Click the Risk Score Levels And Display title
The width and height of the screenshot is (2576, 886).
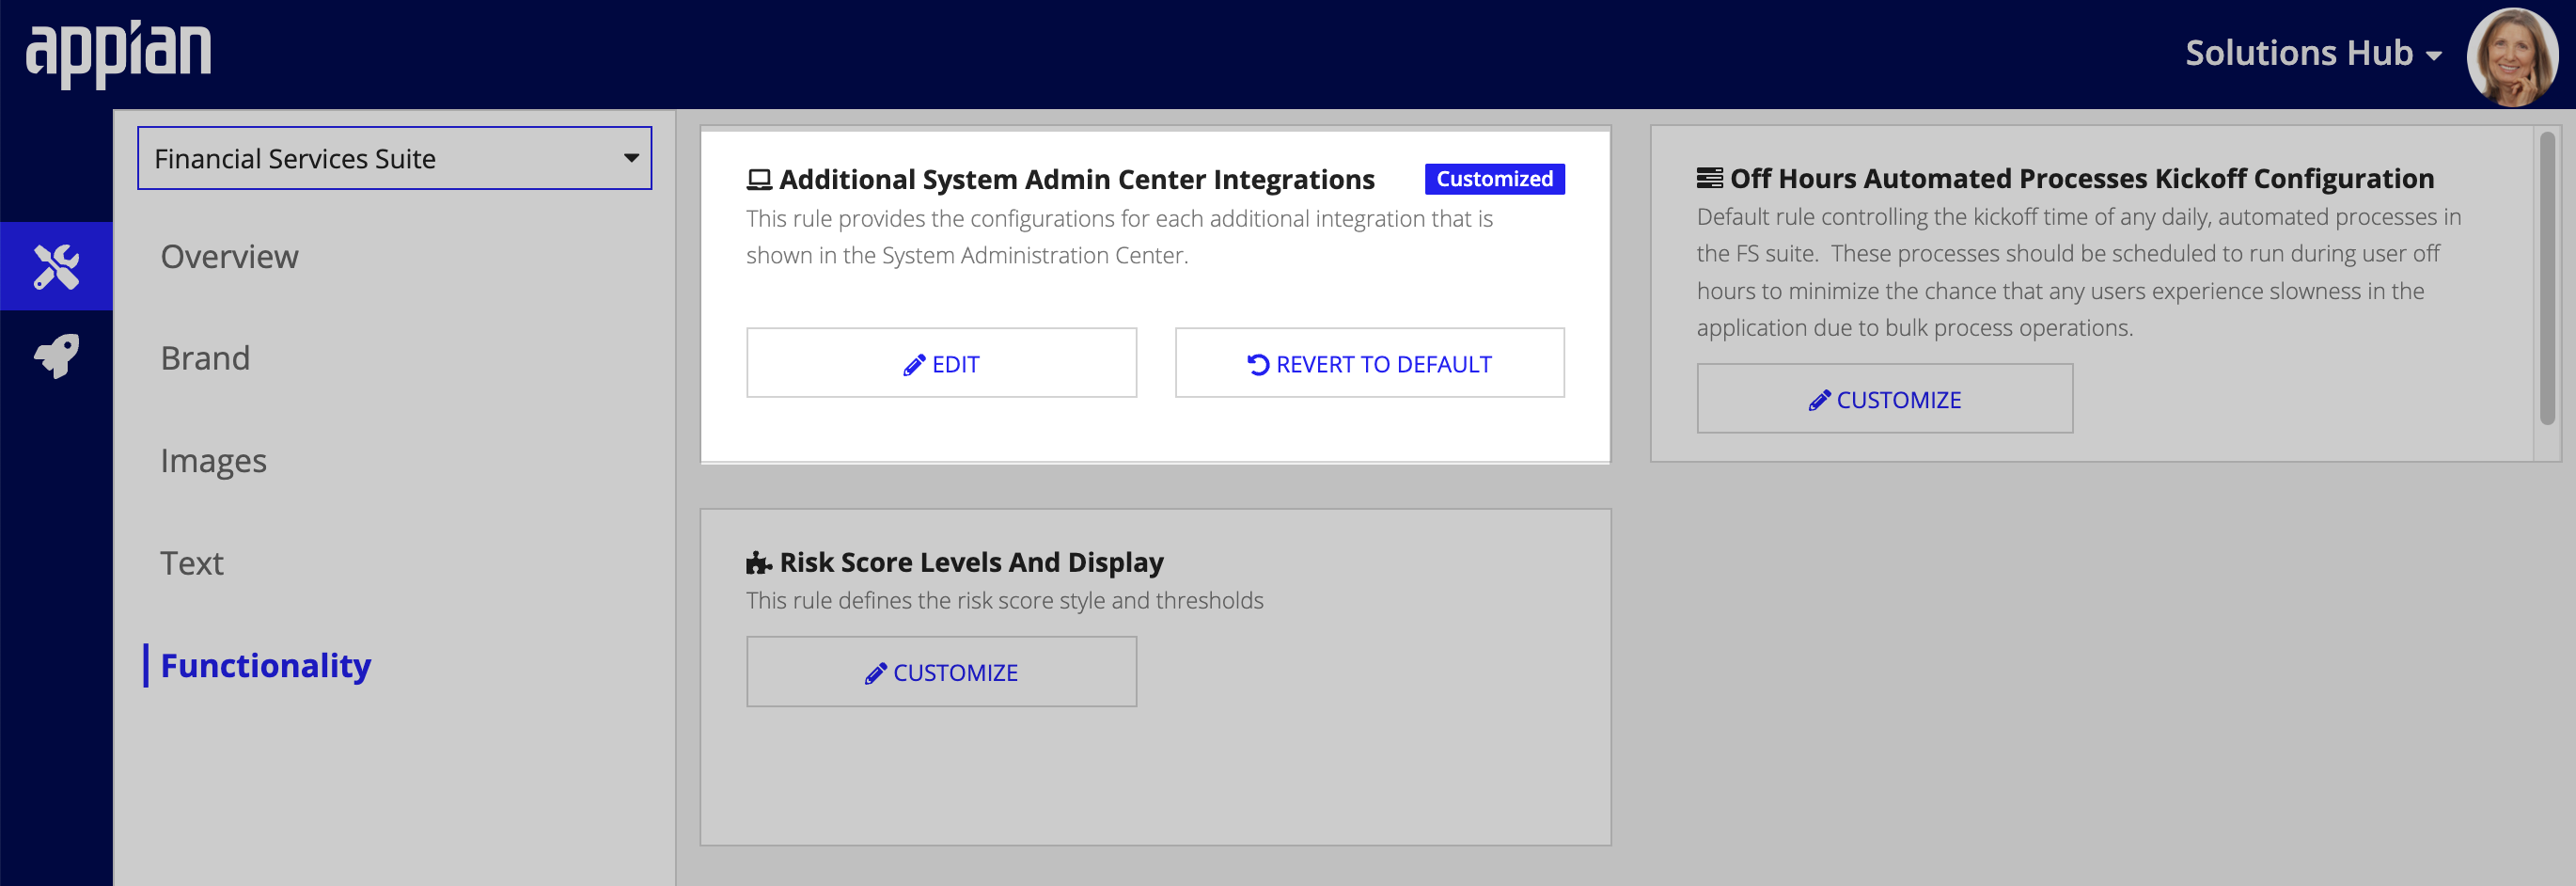point(971,562)
